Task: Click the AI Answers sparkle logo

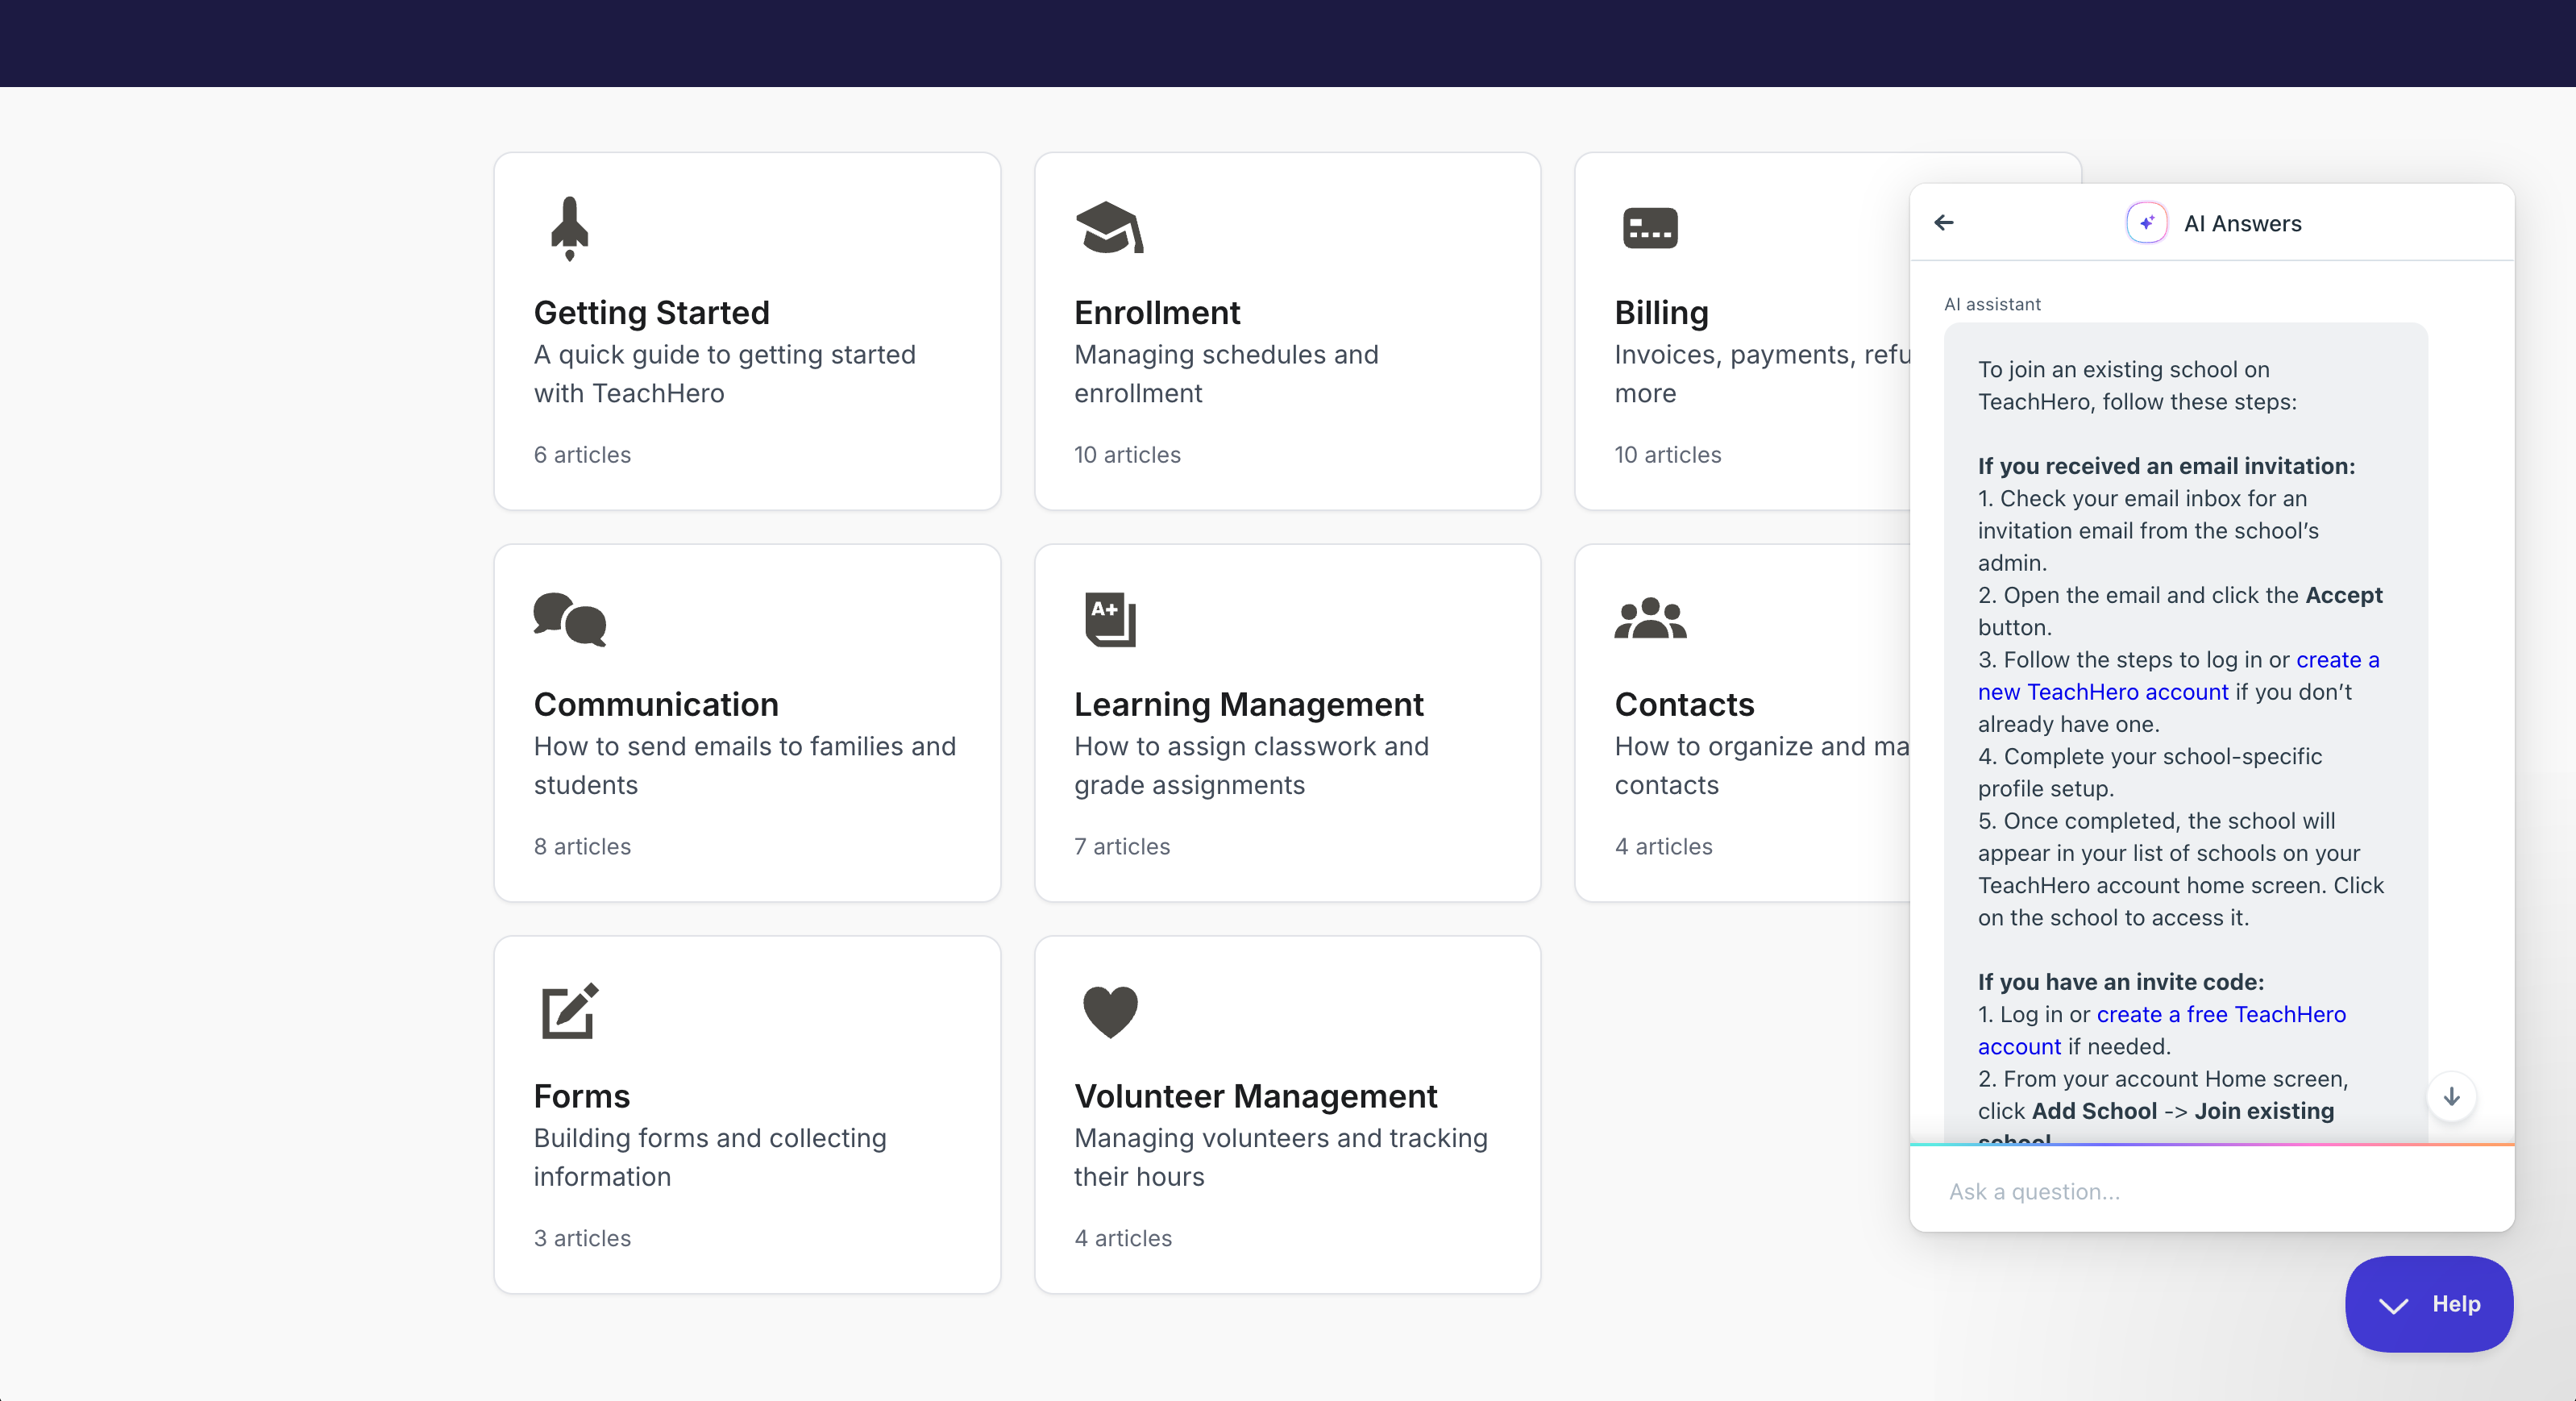Action: point(2146,223)
